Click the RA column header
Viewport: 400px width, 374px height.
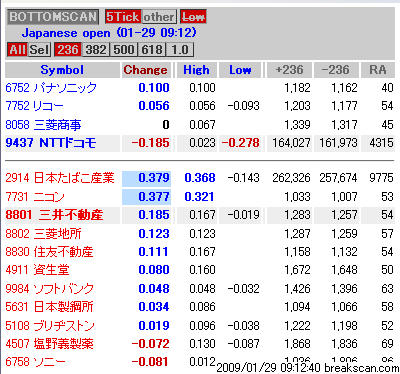pyautogui.click(x=378, y=70)
